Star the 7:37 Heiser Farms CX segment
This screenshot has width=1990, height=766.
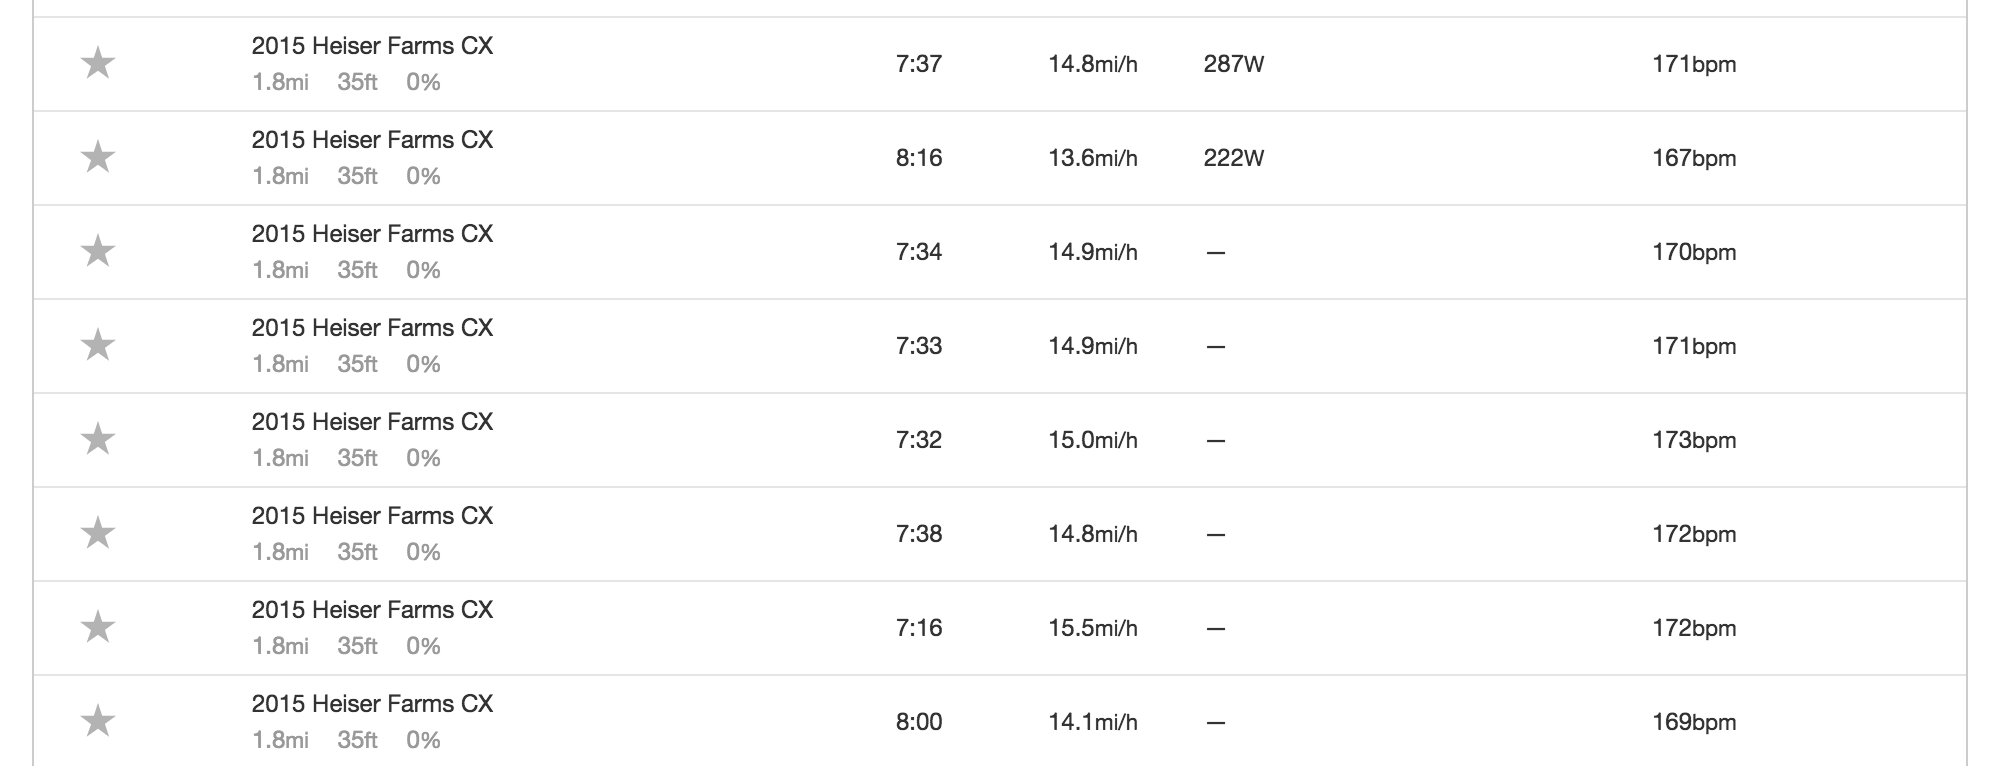tap(98, 64)
